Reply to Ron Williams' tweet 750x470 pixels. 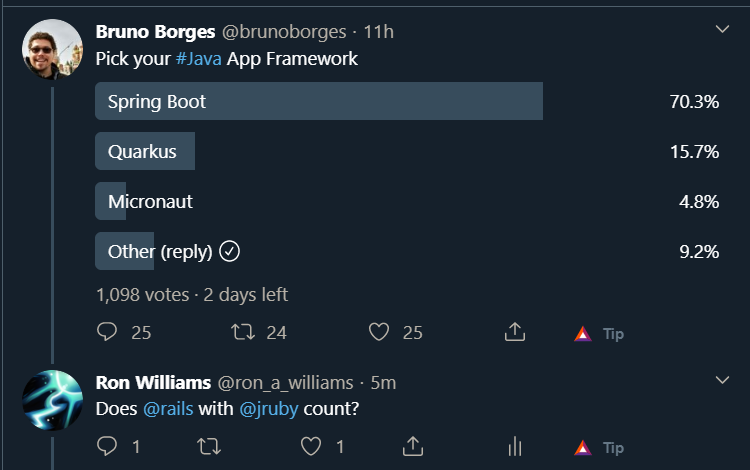(x=107, y=446)
